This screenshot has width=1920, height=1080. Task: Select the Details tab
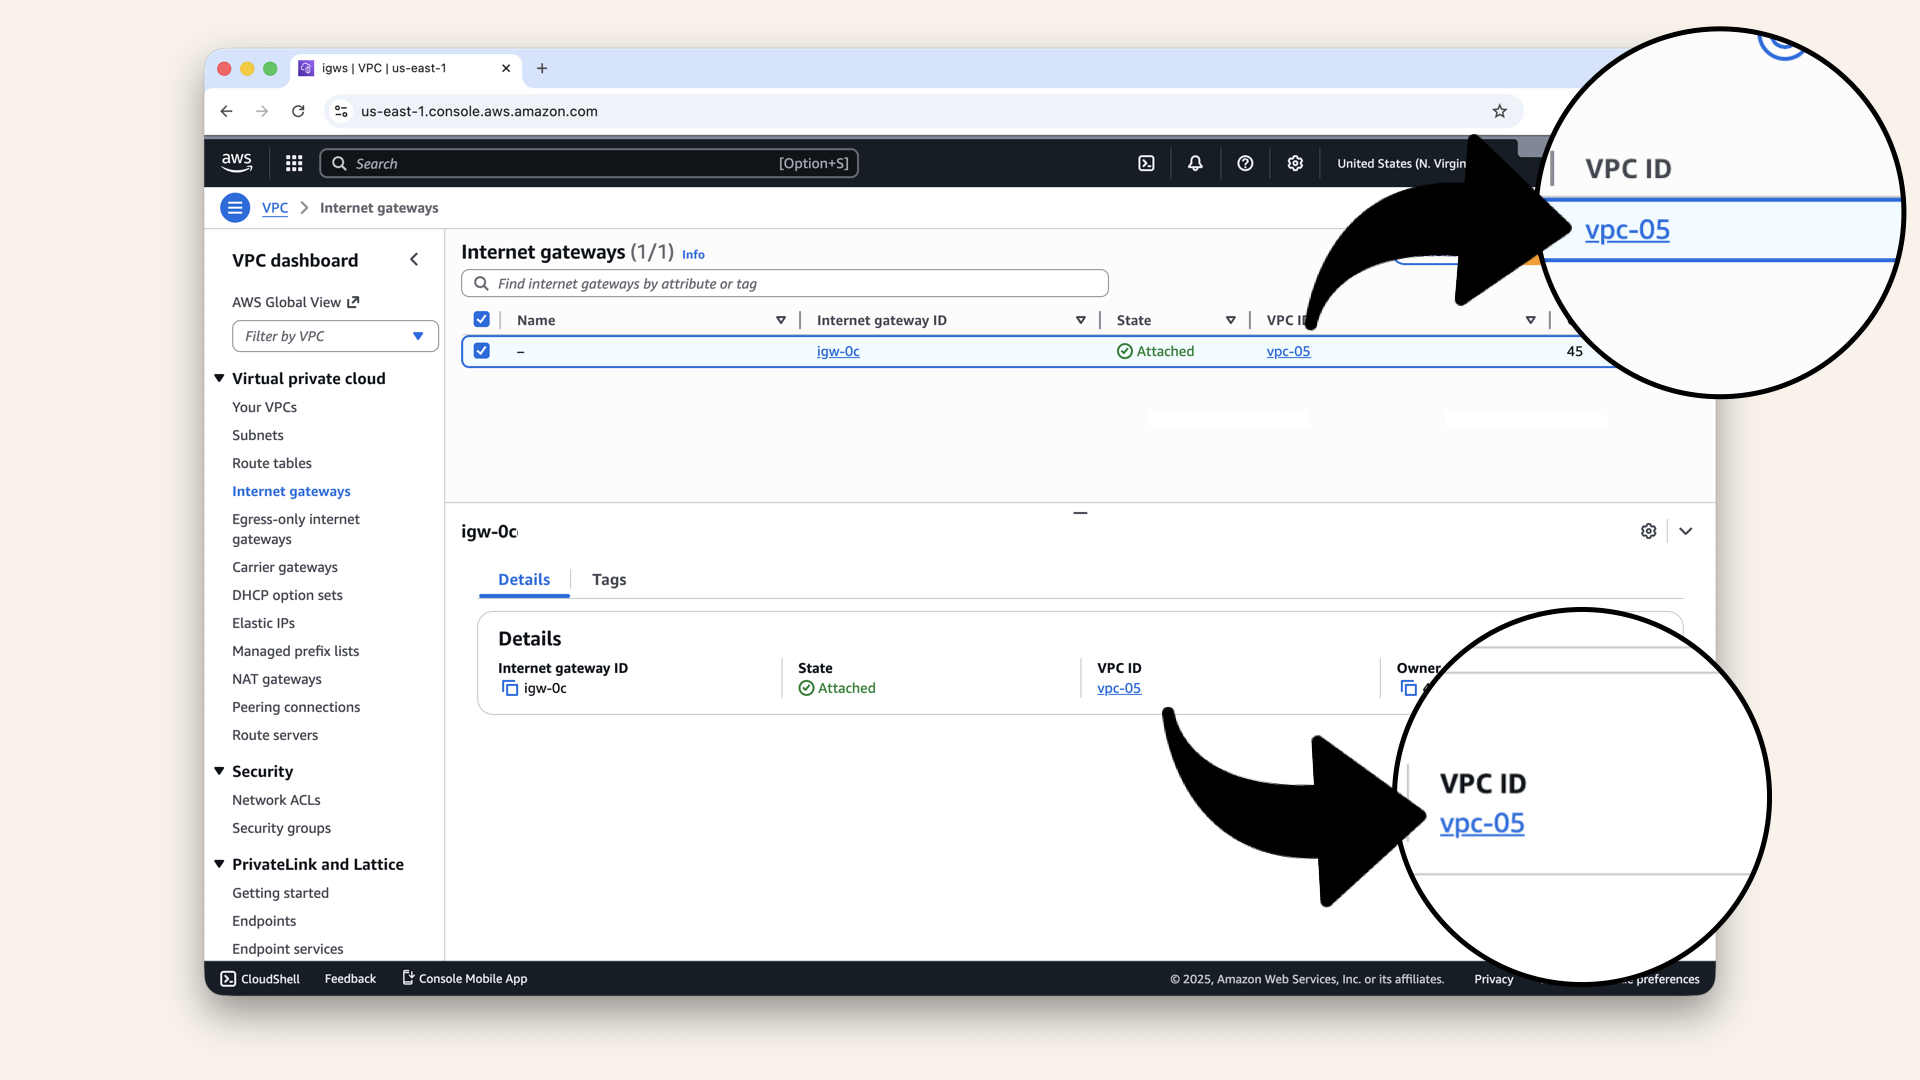[523, 580]
